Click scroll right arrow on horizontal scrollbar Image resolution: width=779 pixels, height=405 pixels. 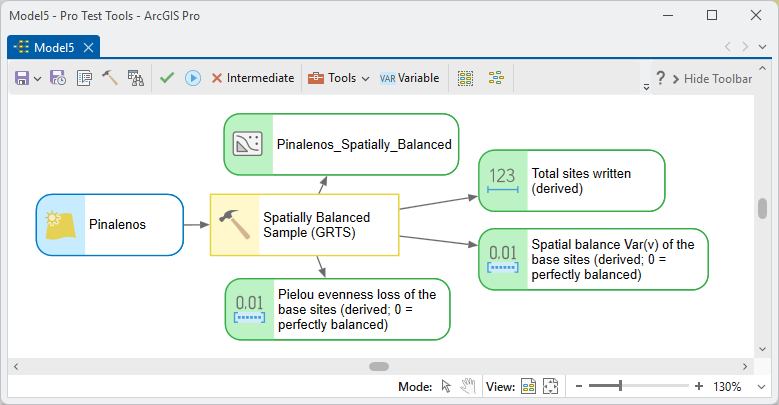pyautogui.click(x=745, y=367)
